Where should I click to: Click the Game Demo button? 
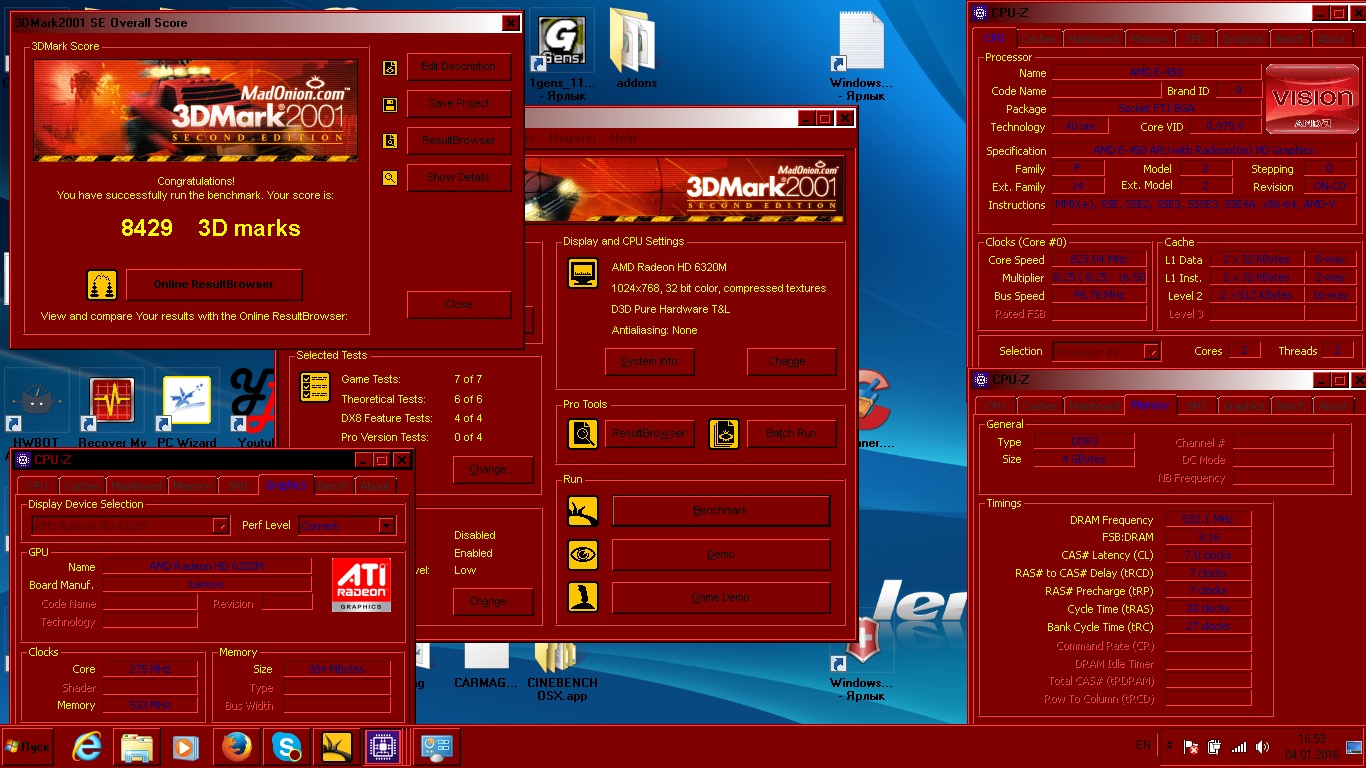721,598
